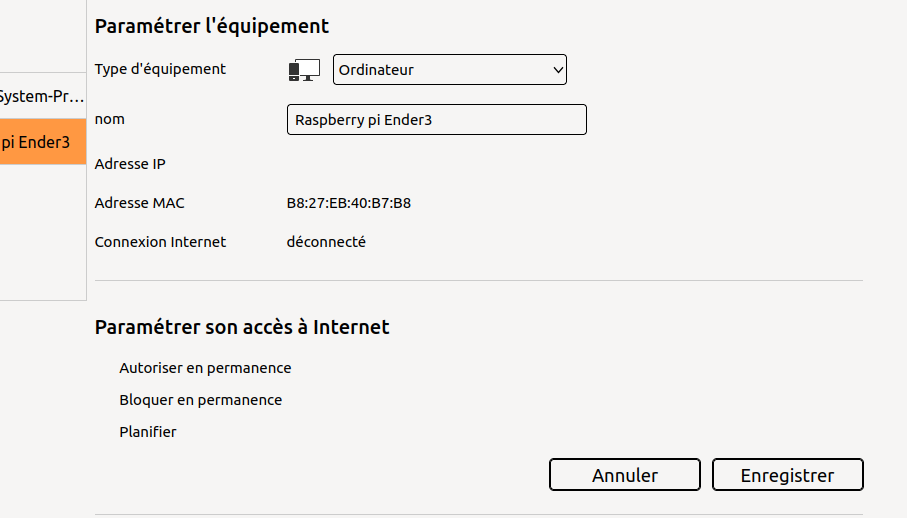Select the pi Ender3 device in sidebar
The height and width of the screenshot is (518, 907).
(40, 143)
